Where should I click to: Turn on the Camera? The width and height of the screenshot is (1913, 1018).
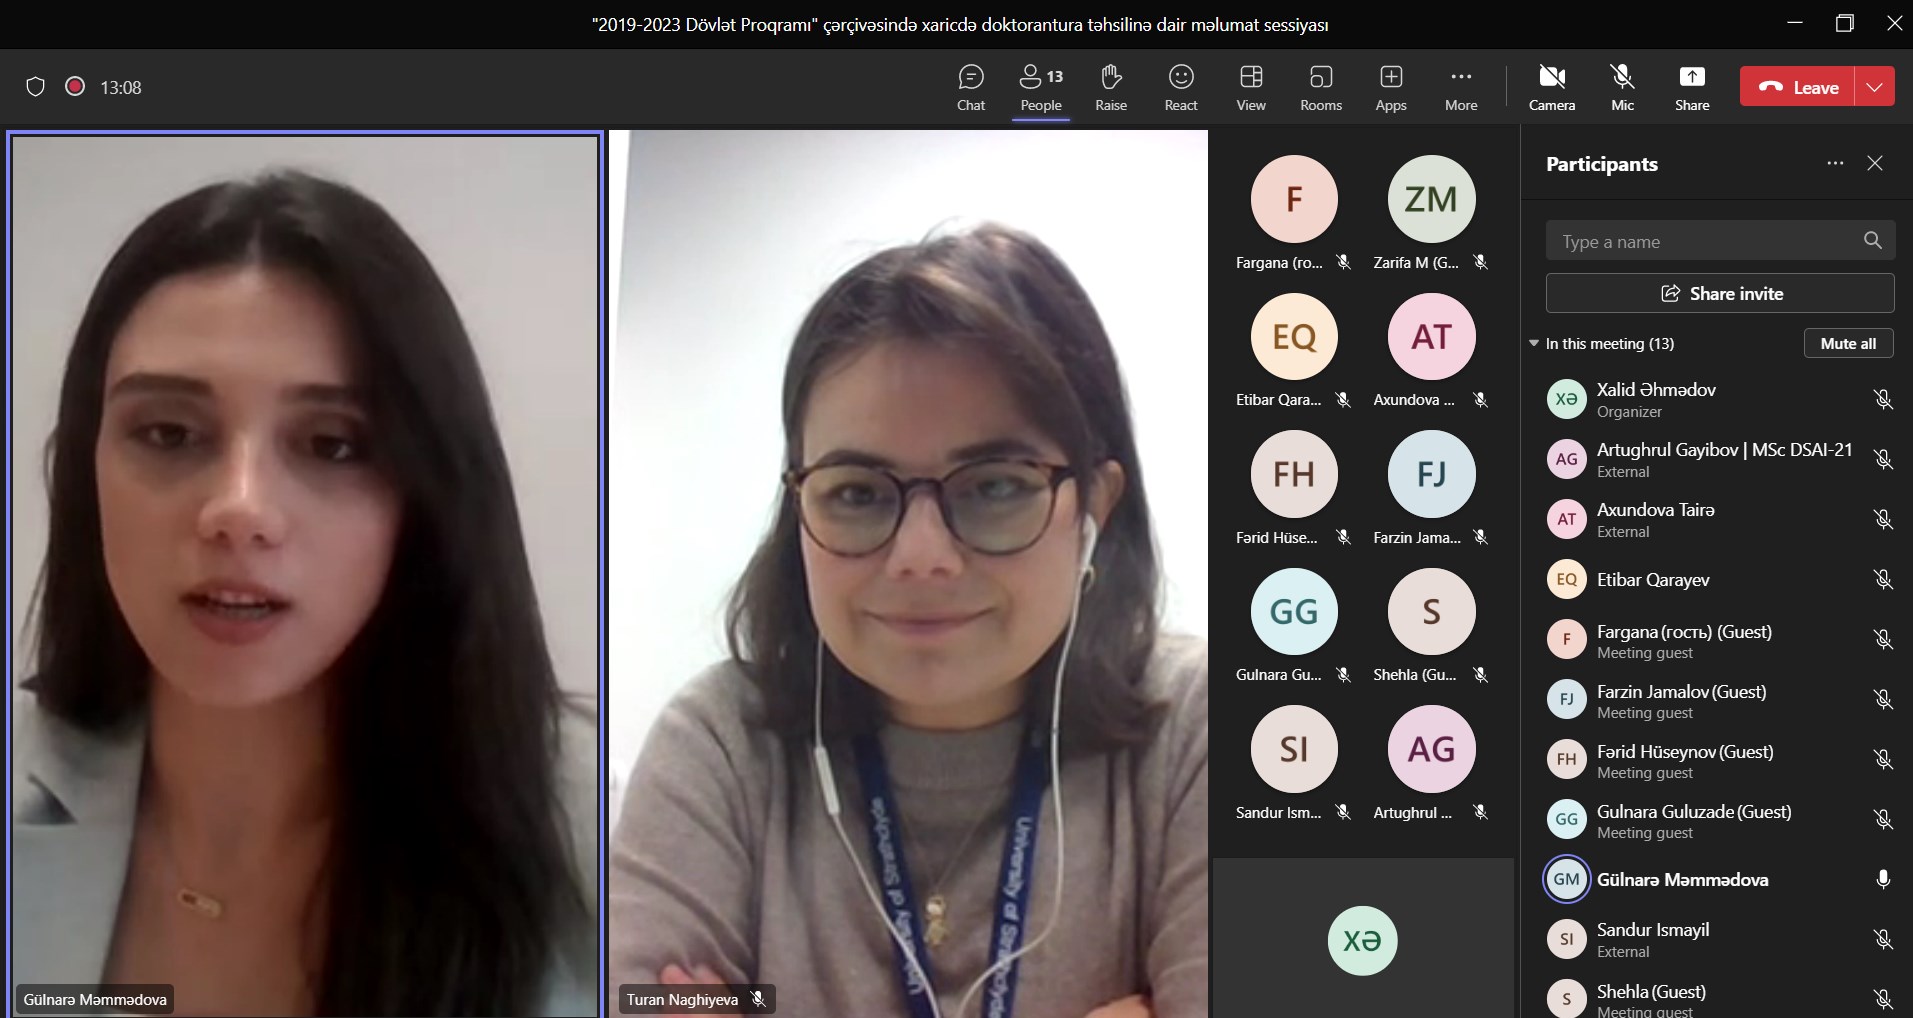pyautogui.click(x=1551, y=88)
